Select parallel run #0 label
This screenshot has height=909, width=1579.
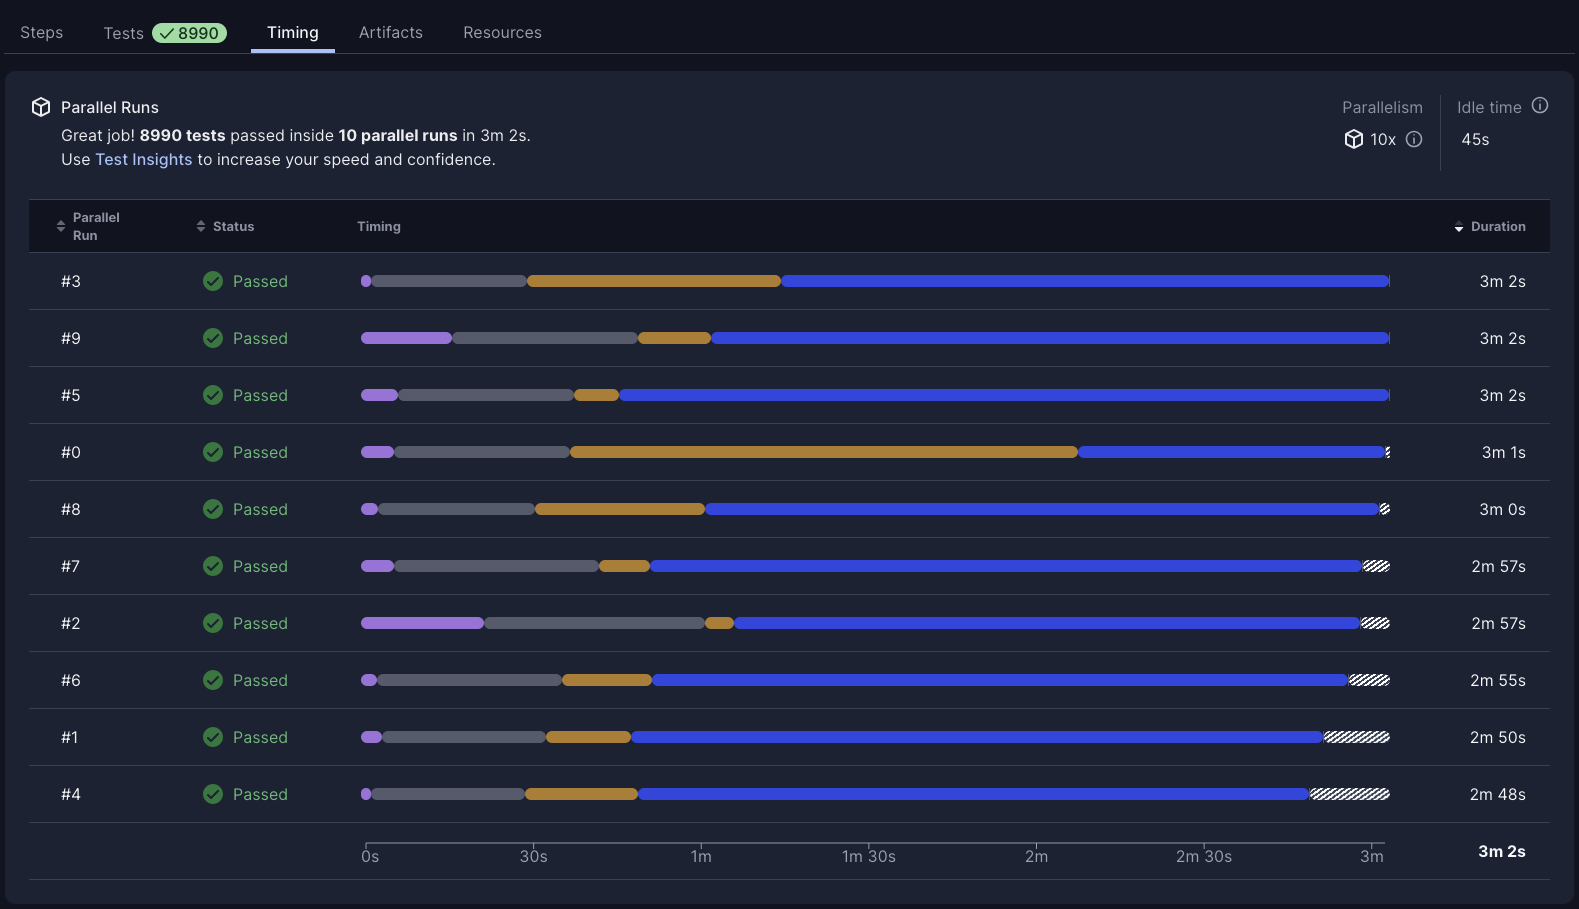71,452
